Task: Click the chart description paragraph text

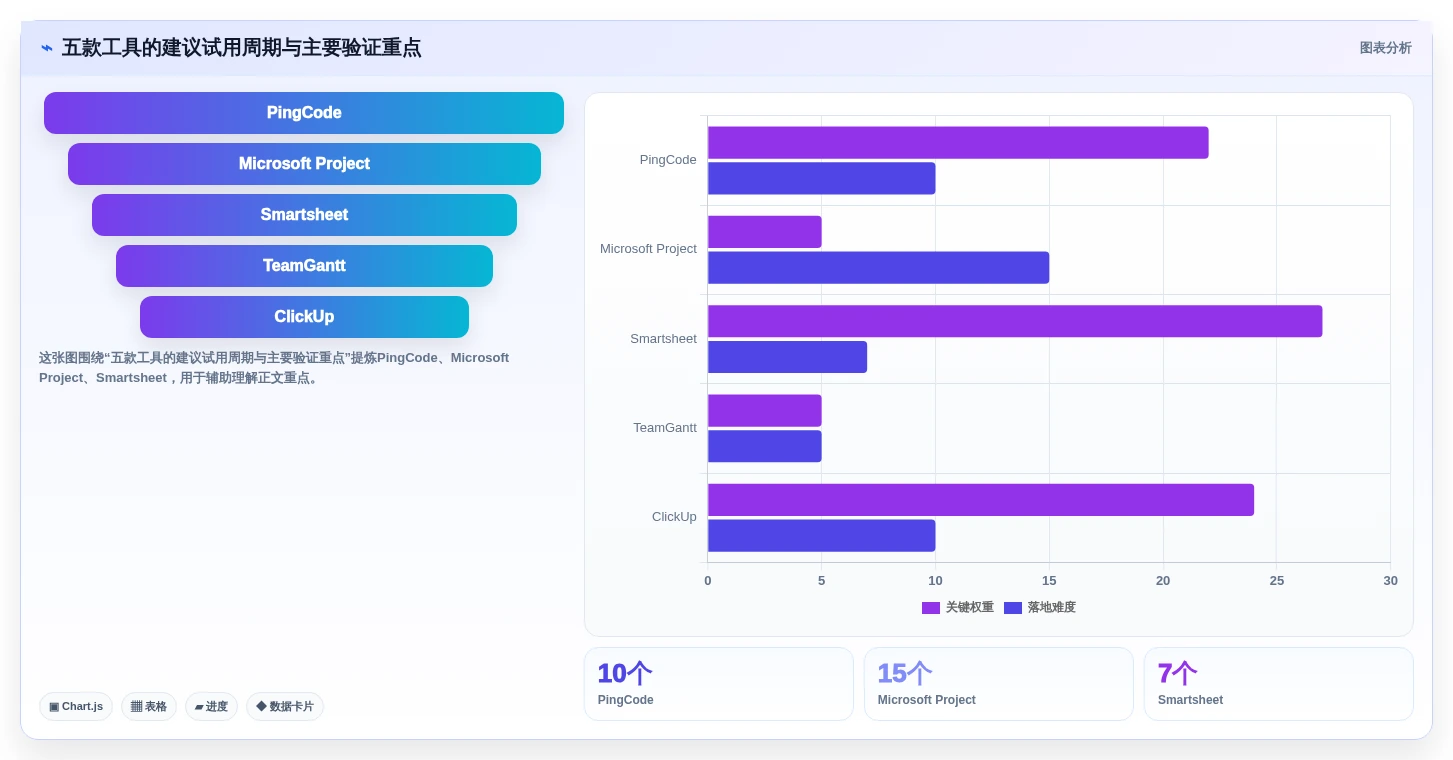Action: pyautogui.click(x=275, y=368)
